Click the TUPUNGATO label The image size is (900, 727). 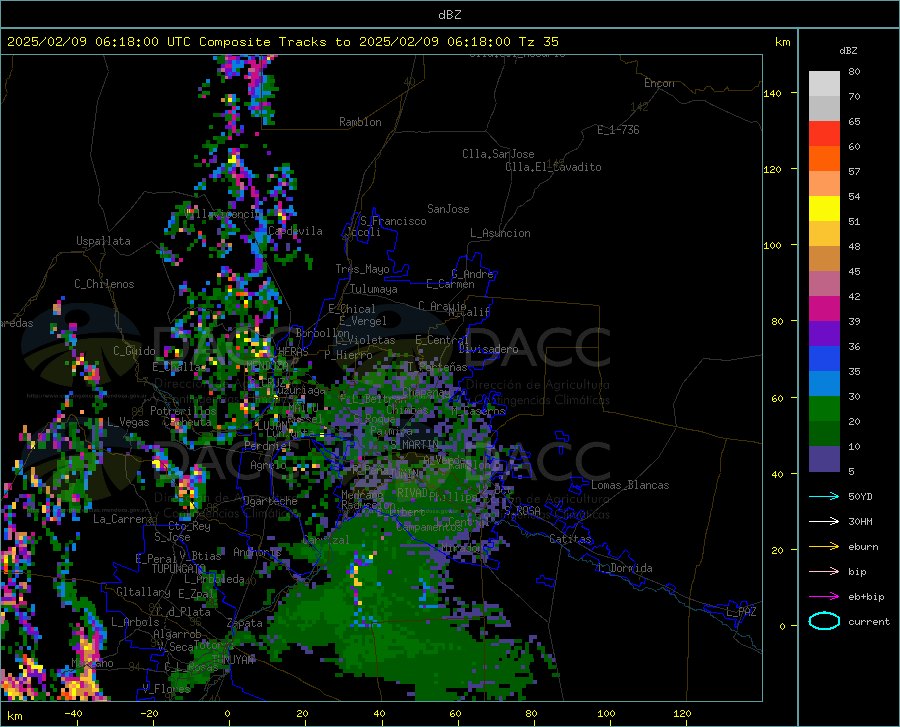pyautogui.click(x=179, y=569)
